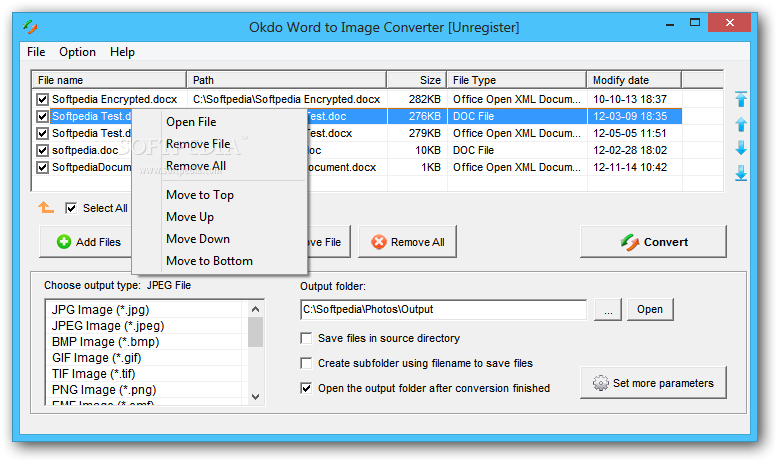Screen dimensions: 778x462
Task: Disable Open the output folder after conversion
Action: (306, 388)
